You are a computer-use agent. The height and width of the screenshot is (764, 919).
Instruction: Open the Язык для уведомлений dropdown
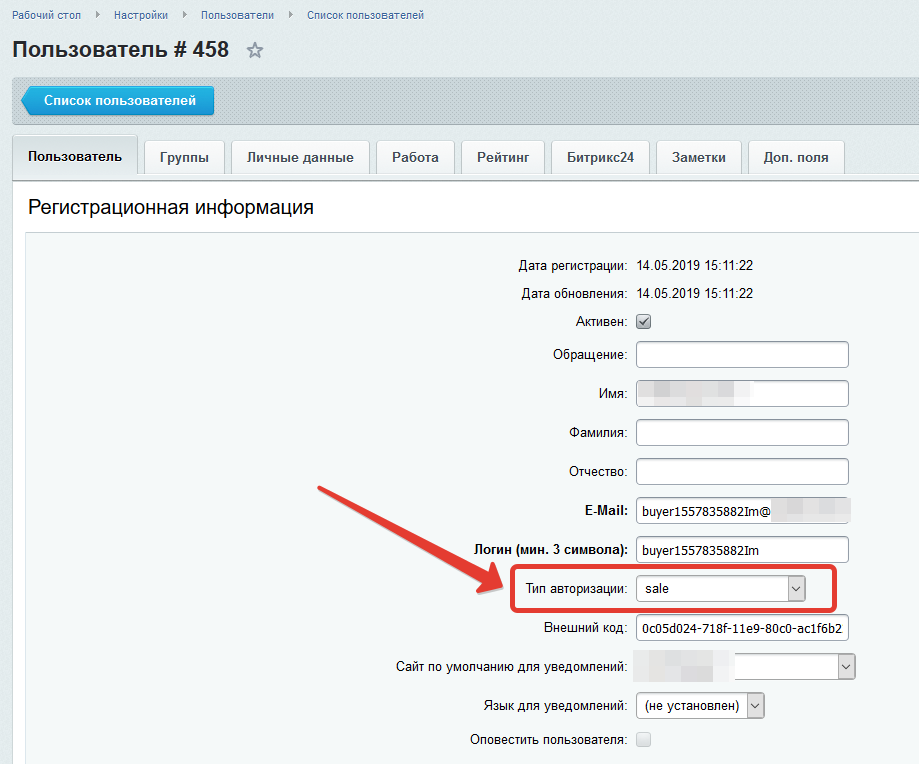(x=699, y=706)
